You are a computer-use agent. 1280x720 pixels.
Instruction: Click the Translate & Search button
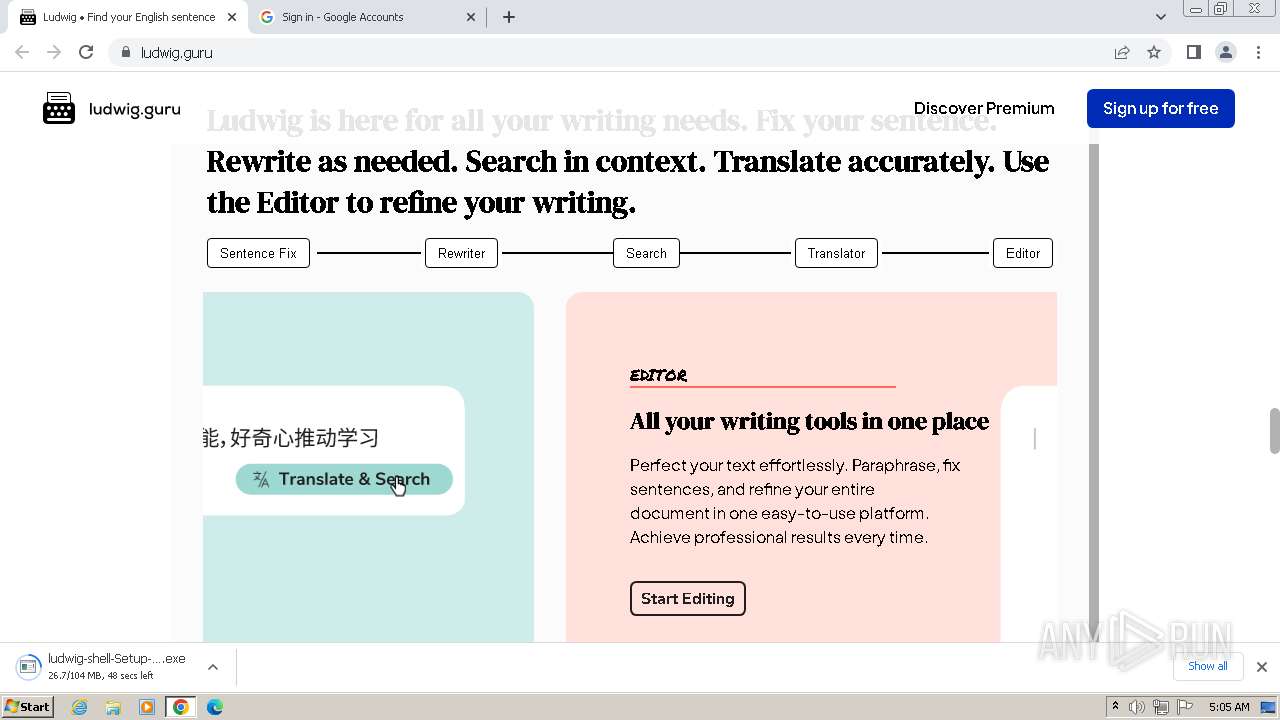[344, 479]
